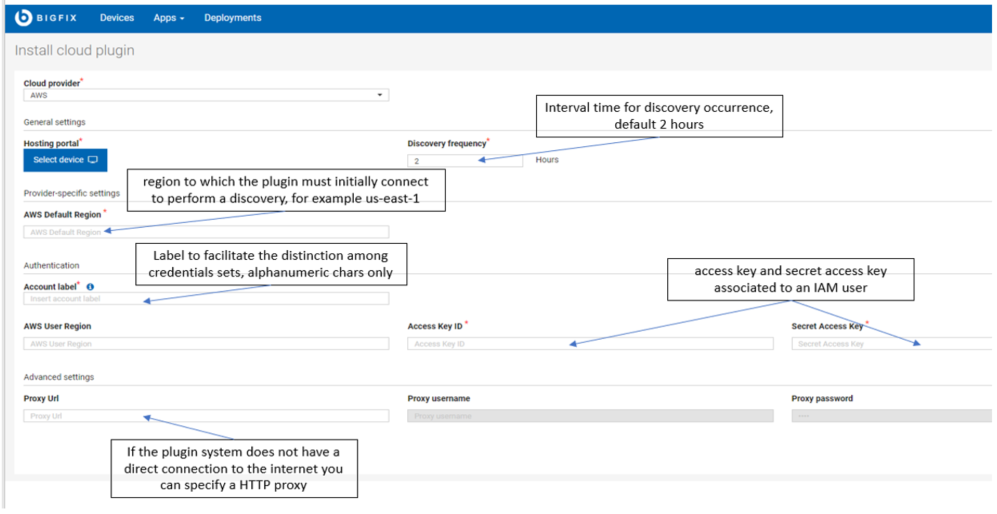The width and height of the screenshot is (997, 514).
Task: Click the BIGFIX brand text link
Action: (x=57, y=18)
